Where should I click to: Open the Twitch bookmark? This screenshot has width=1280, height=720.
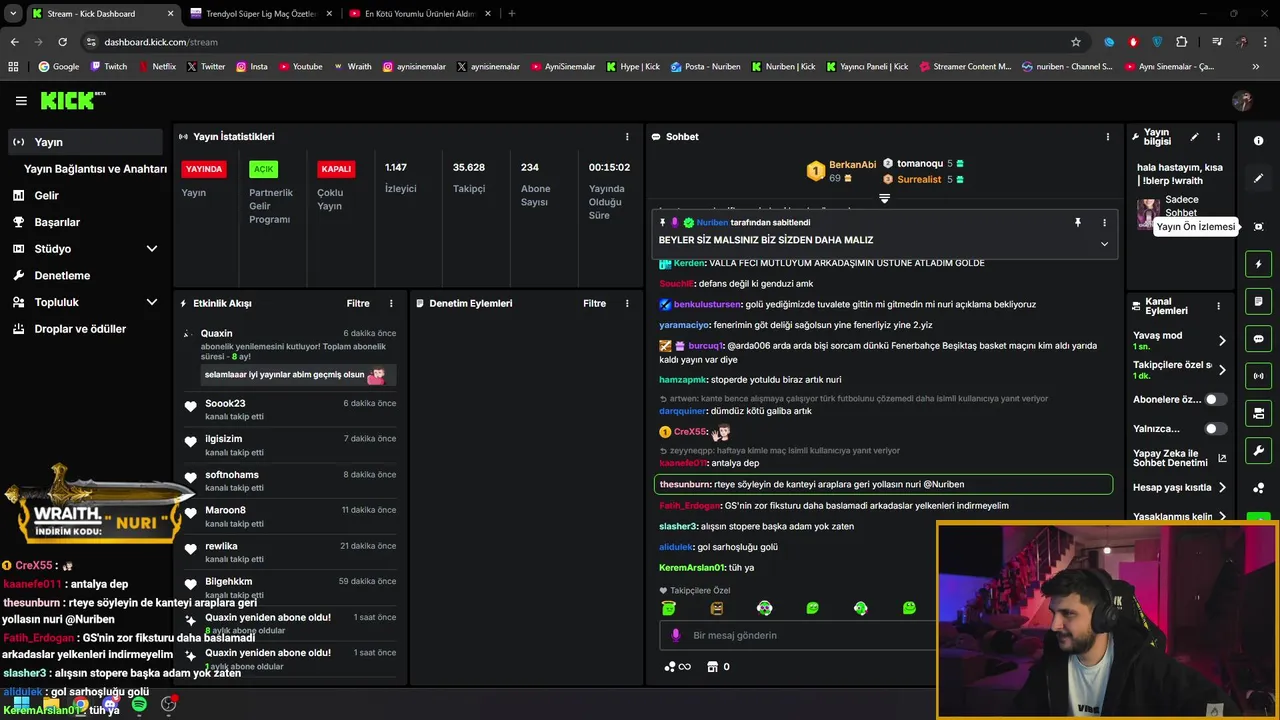point(109,67)
